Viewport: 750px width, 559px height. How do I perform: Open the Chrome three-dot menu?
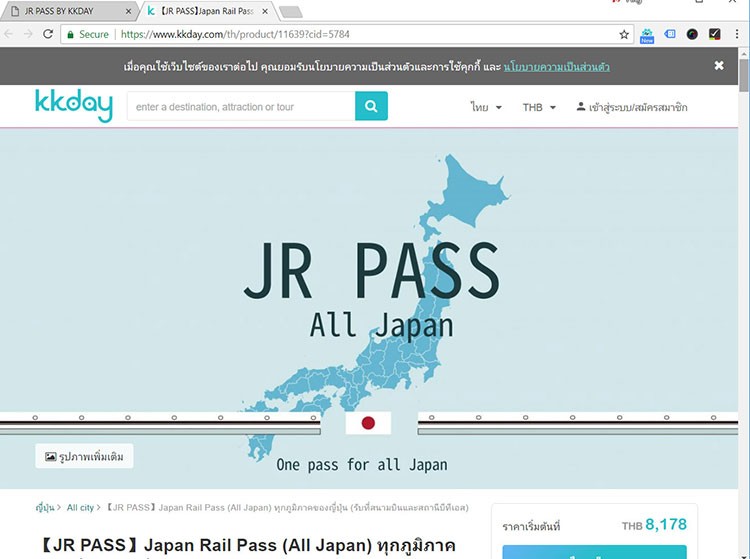pyautogui.click(x=737, y=34)
